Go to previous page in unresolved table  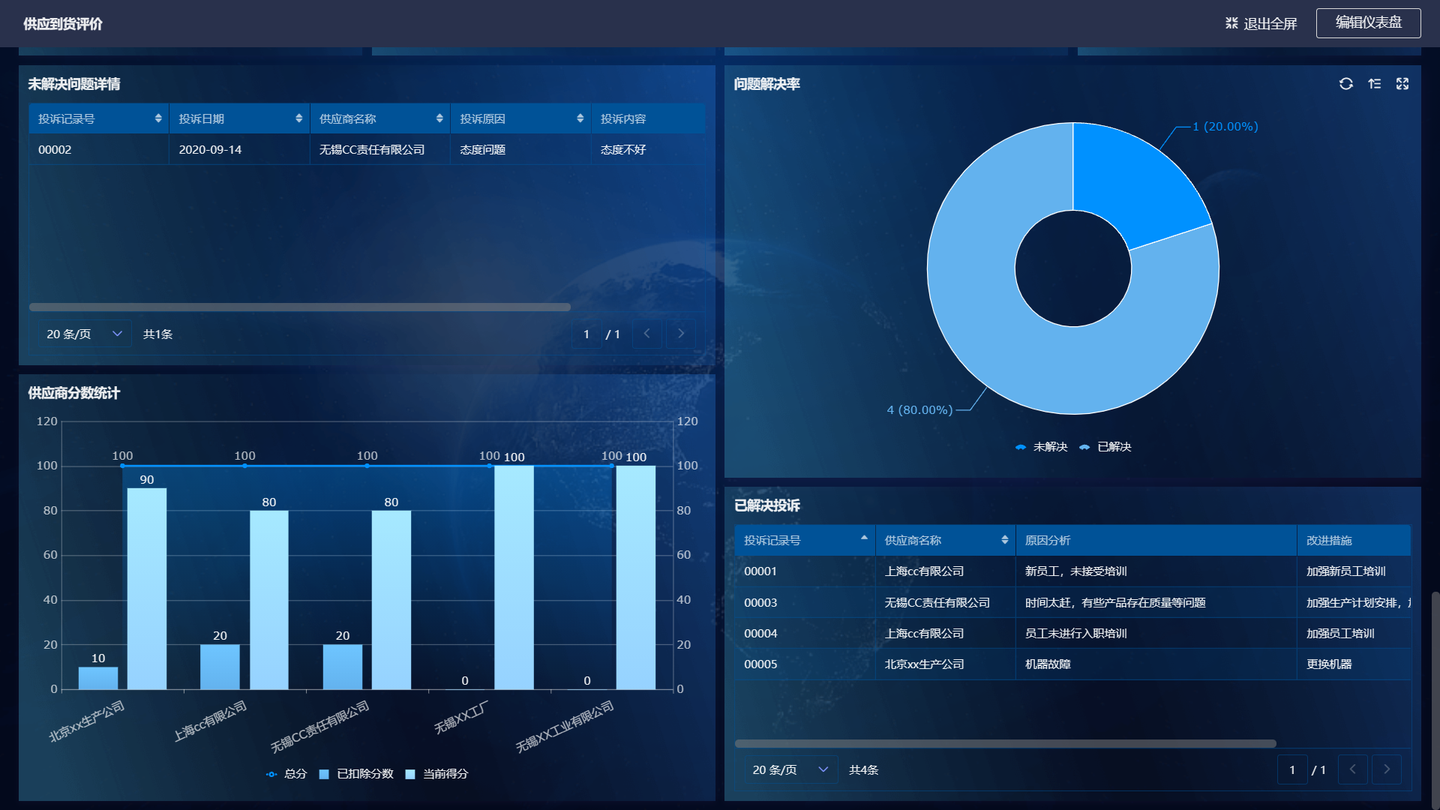(647, 334)
